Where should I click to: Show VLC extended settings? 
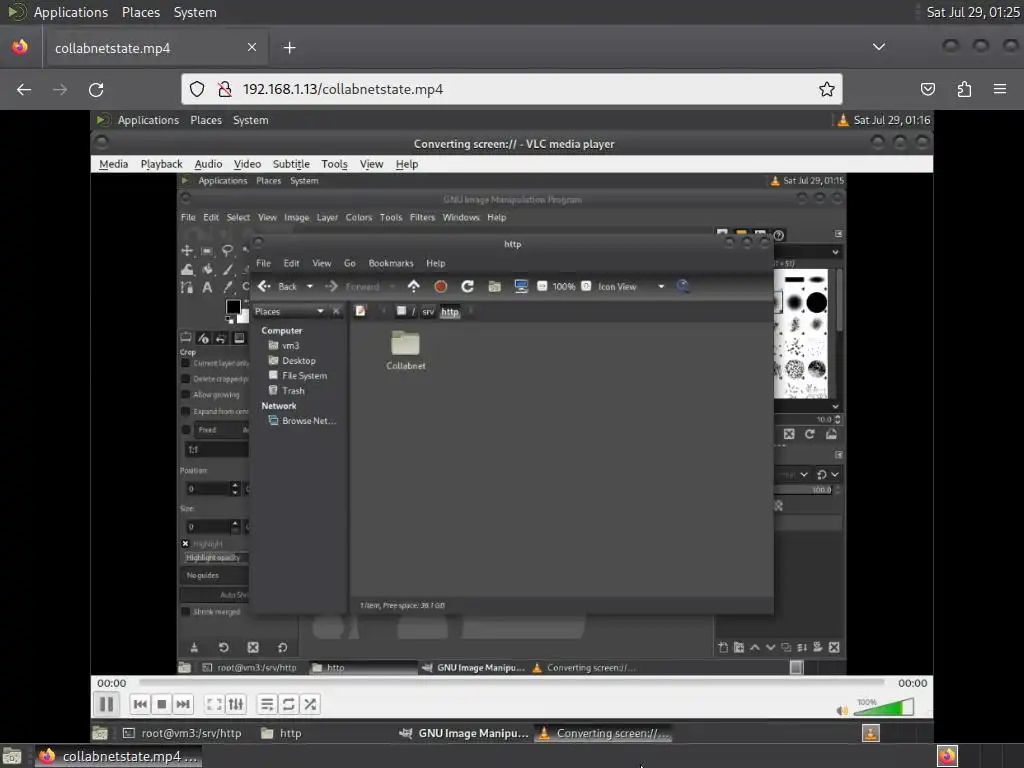pyautogui.click(x=236, y=704)
